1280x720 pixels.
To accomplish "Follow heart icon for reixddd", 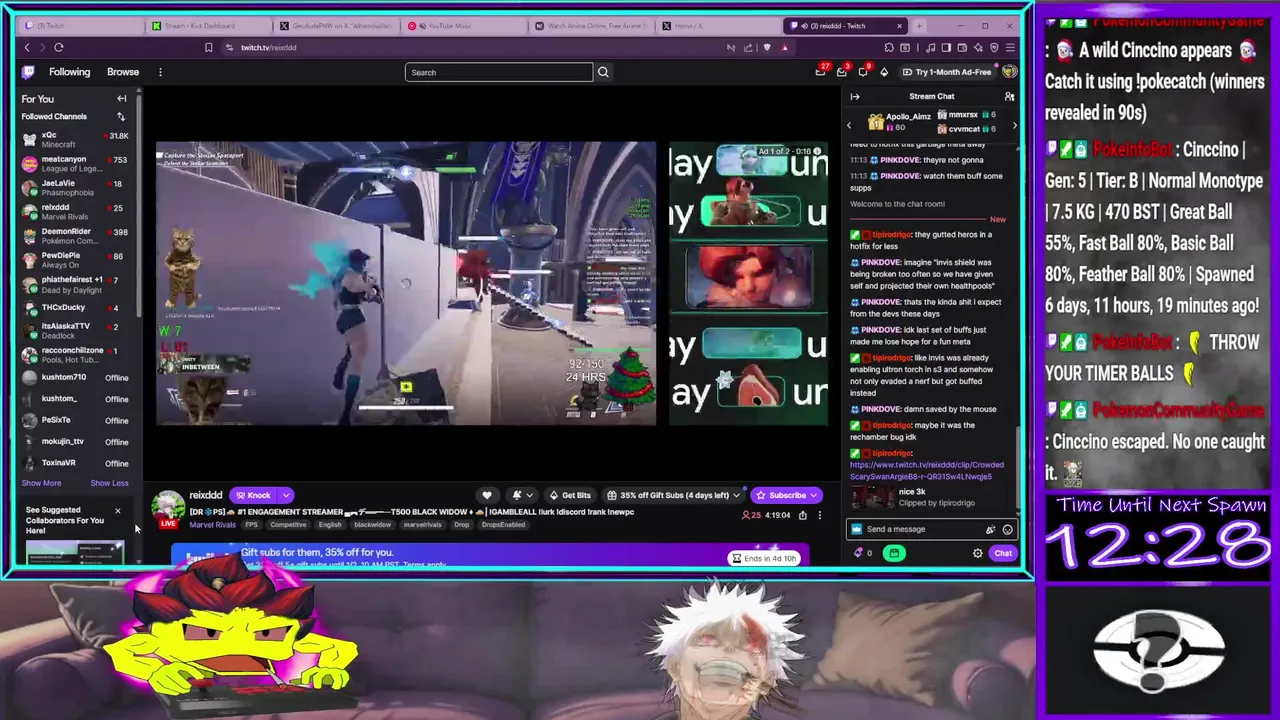I will [x=487, y=495].
